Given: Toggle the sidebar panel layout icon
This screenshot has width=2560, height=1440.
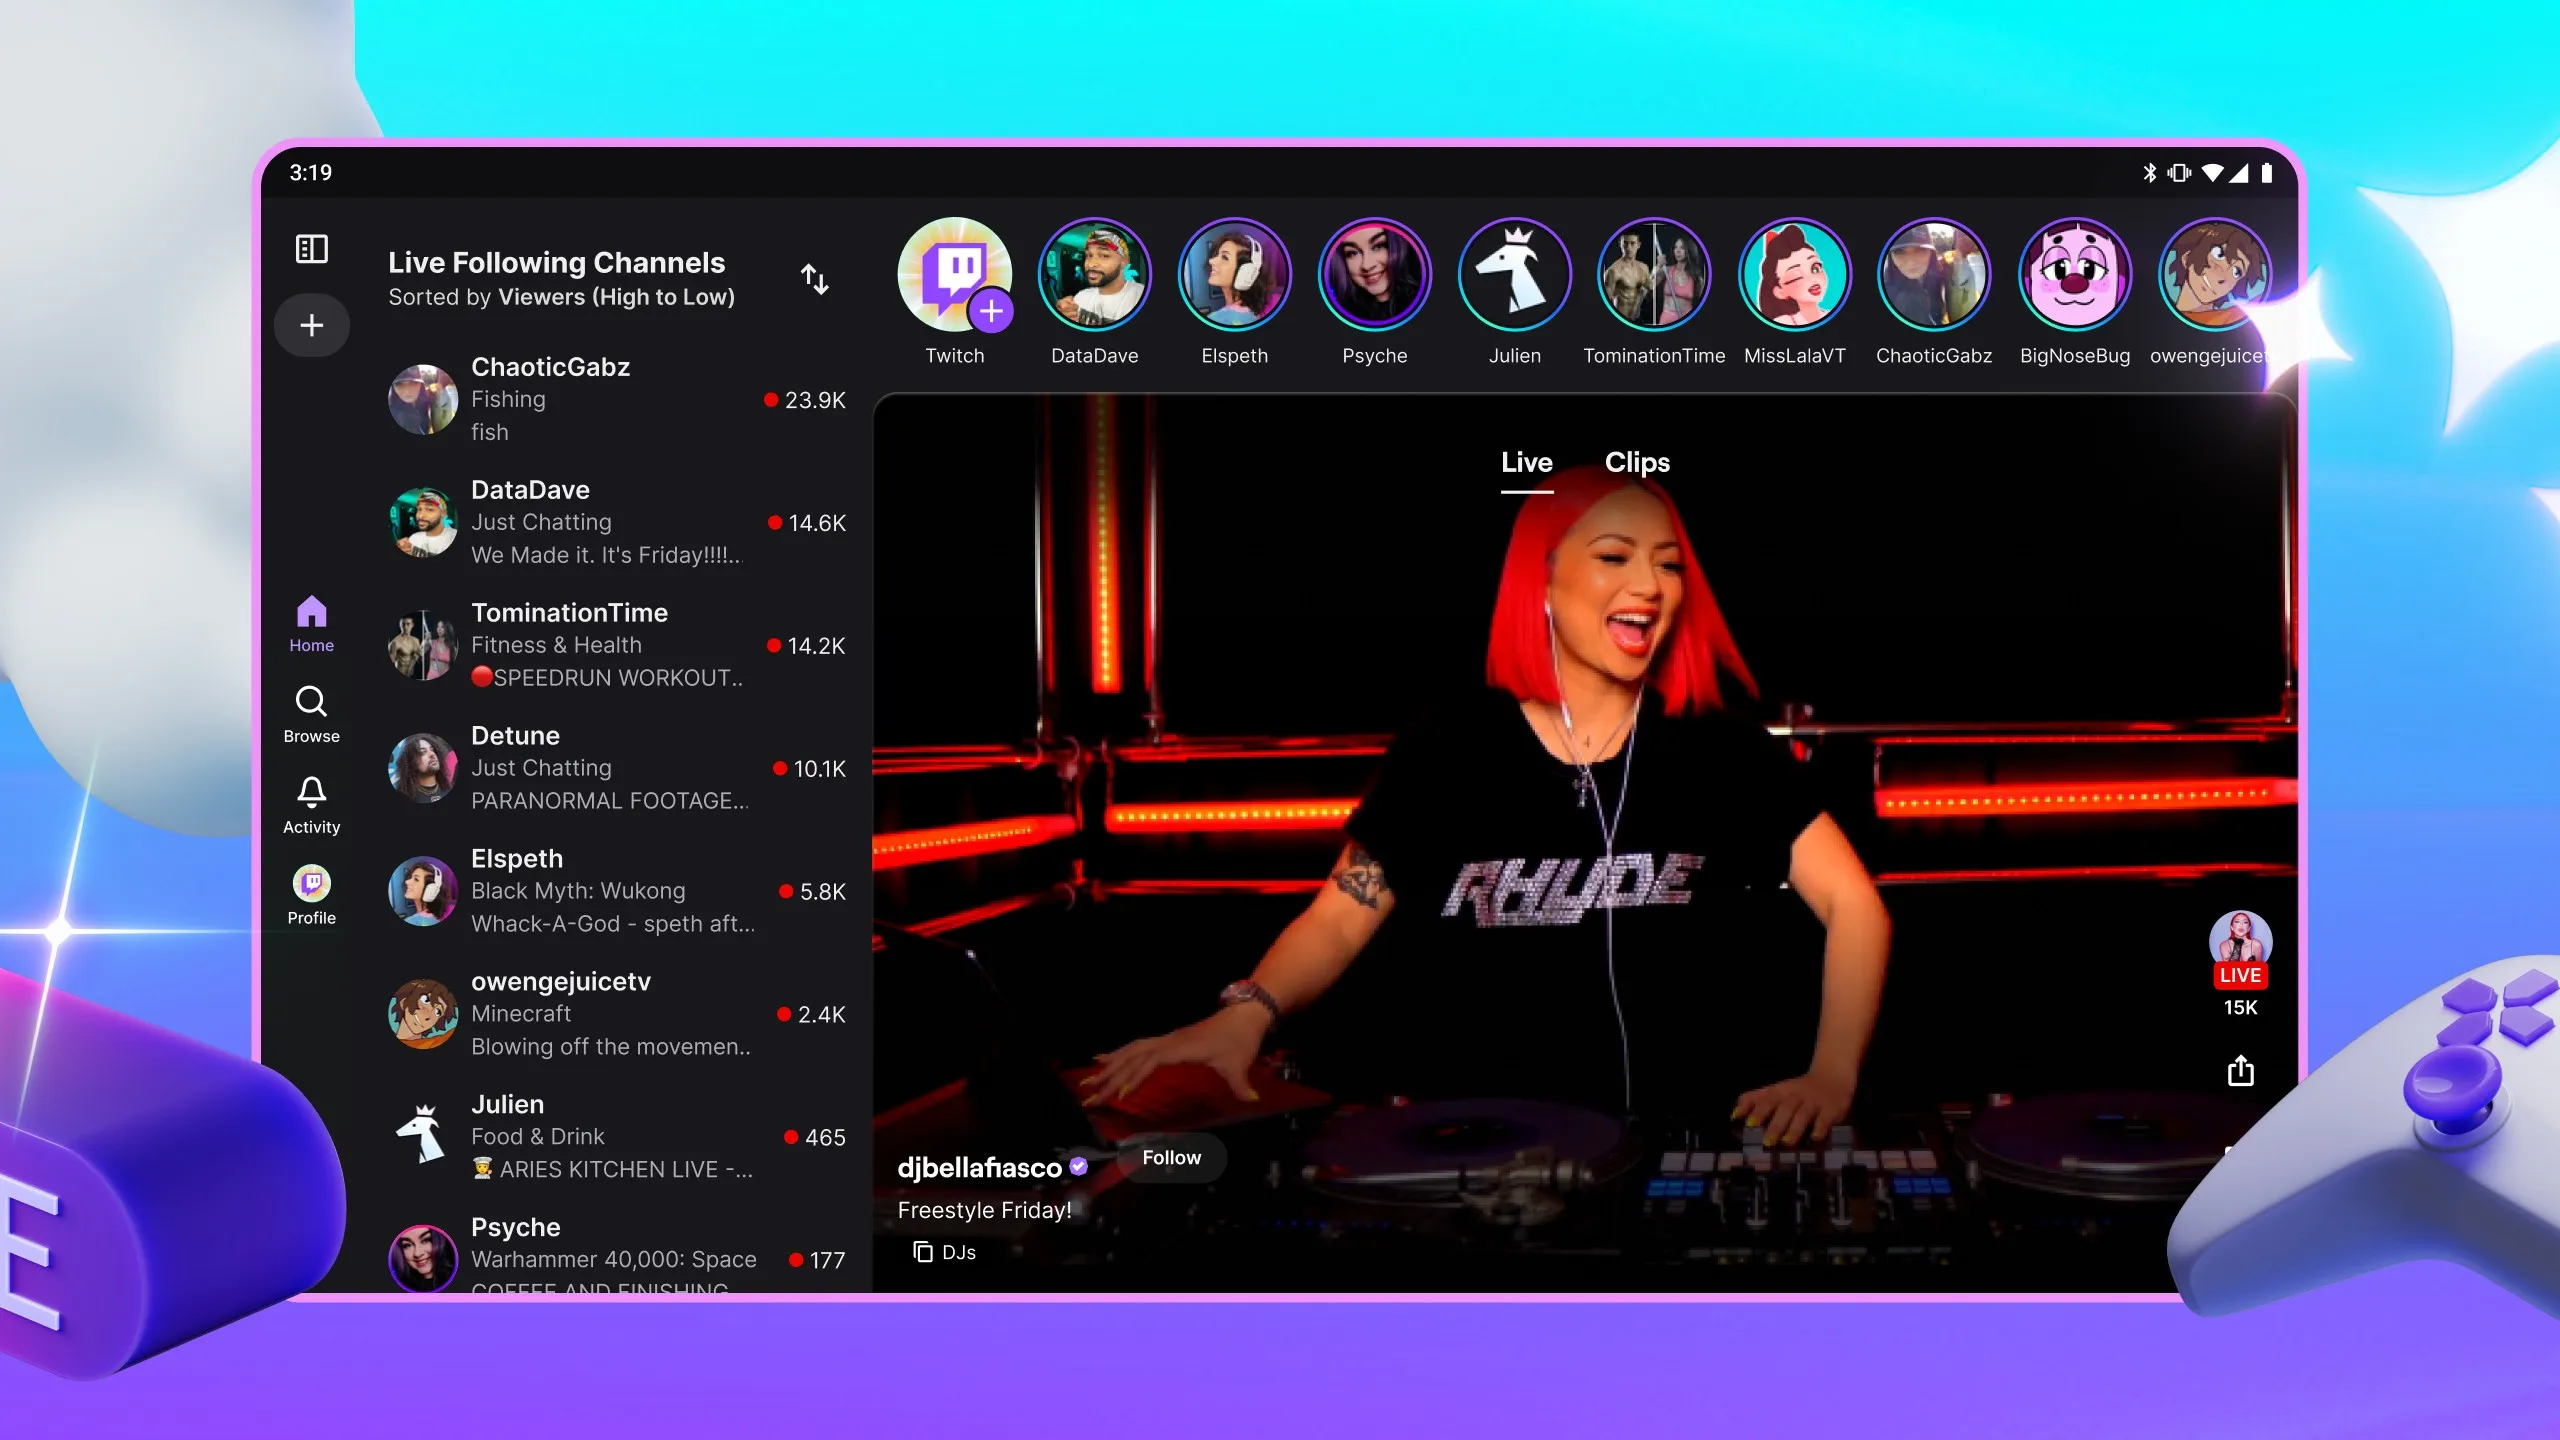Looking at the screenshot, I should tap(311, 249).
